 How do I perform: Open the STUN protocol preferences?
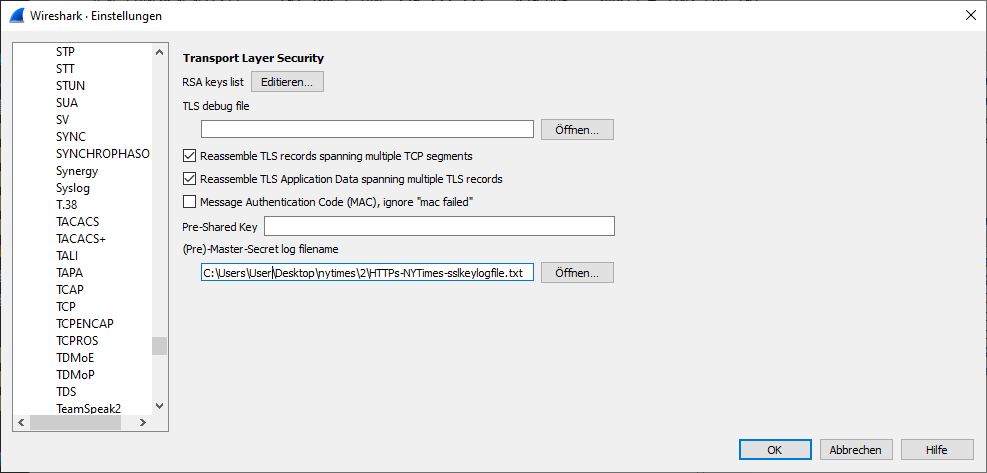tap(70, 86)
